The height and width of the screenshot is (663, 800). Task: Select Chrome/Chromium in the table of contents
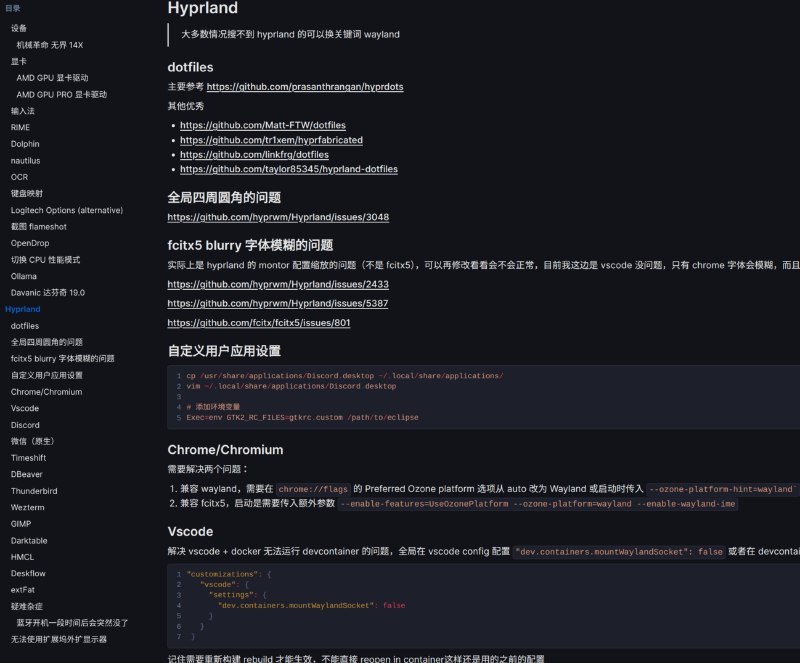(46, 392)
